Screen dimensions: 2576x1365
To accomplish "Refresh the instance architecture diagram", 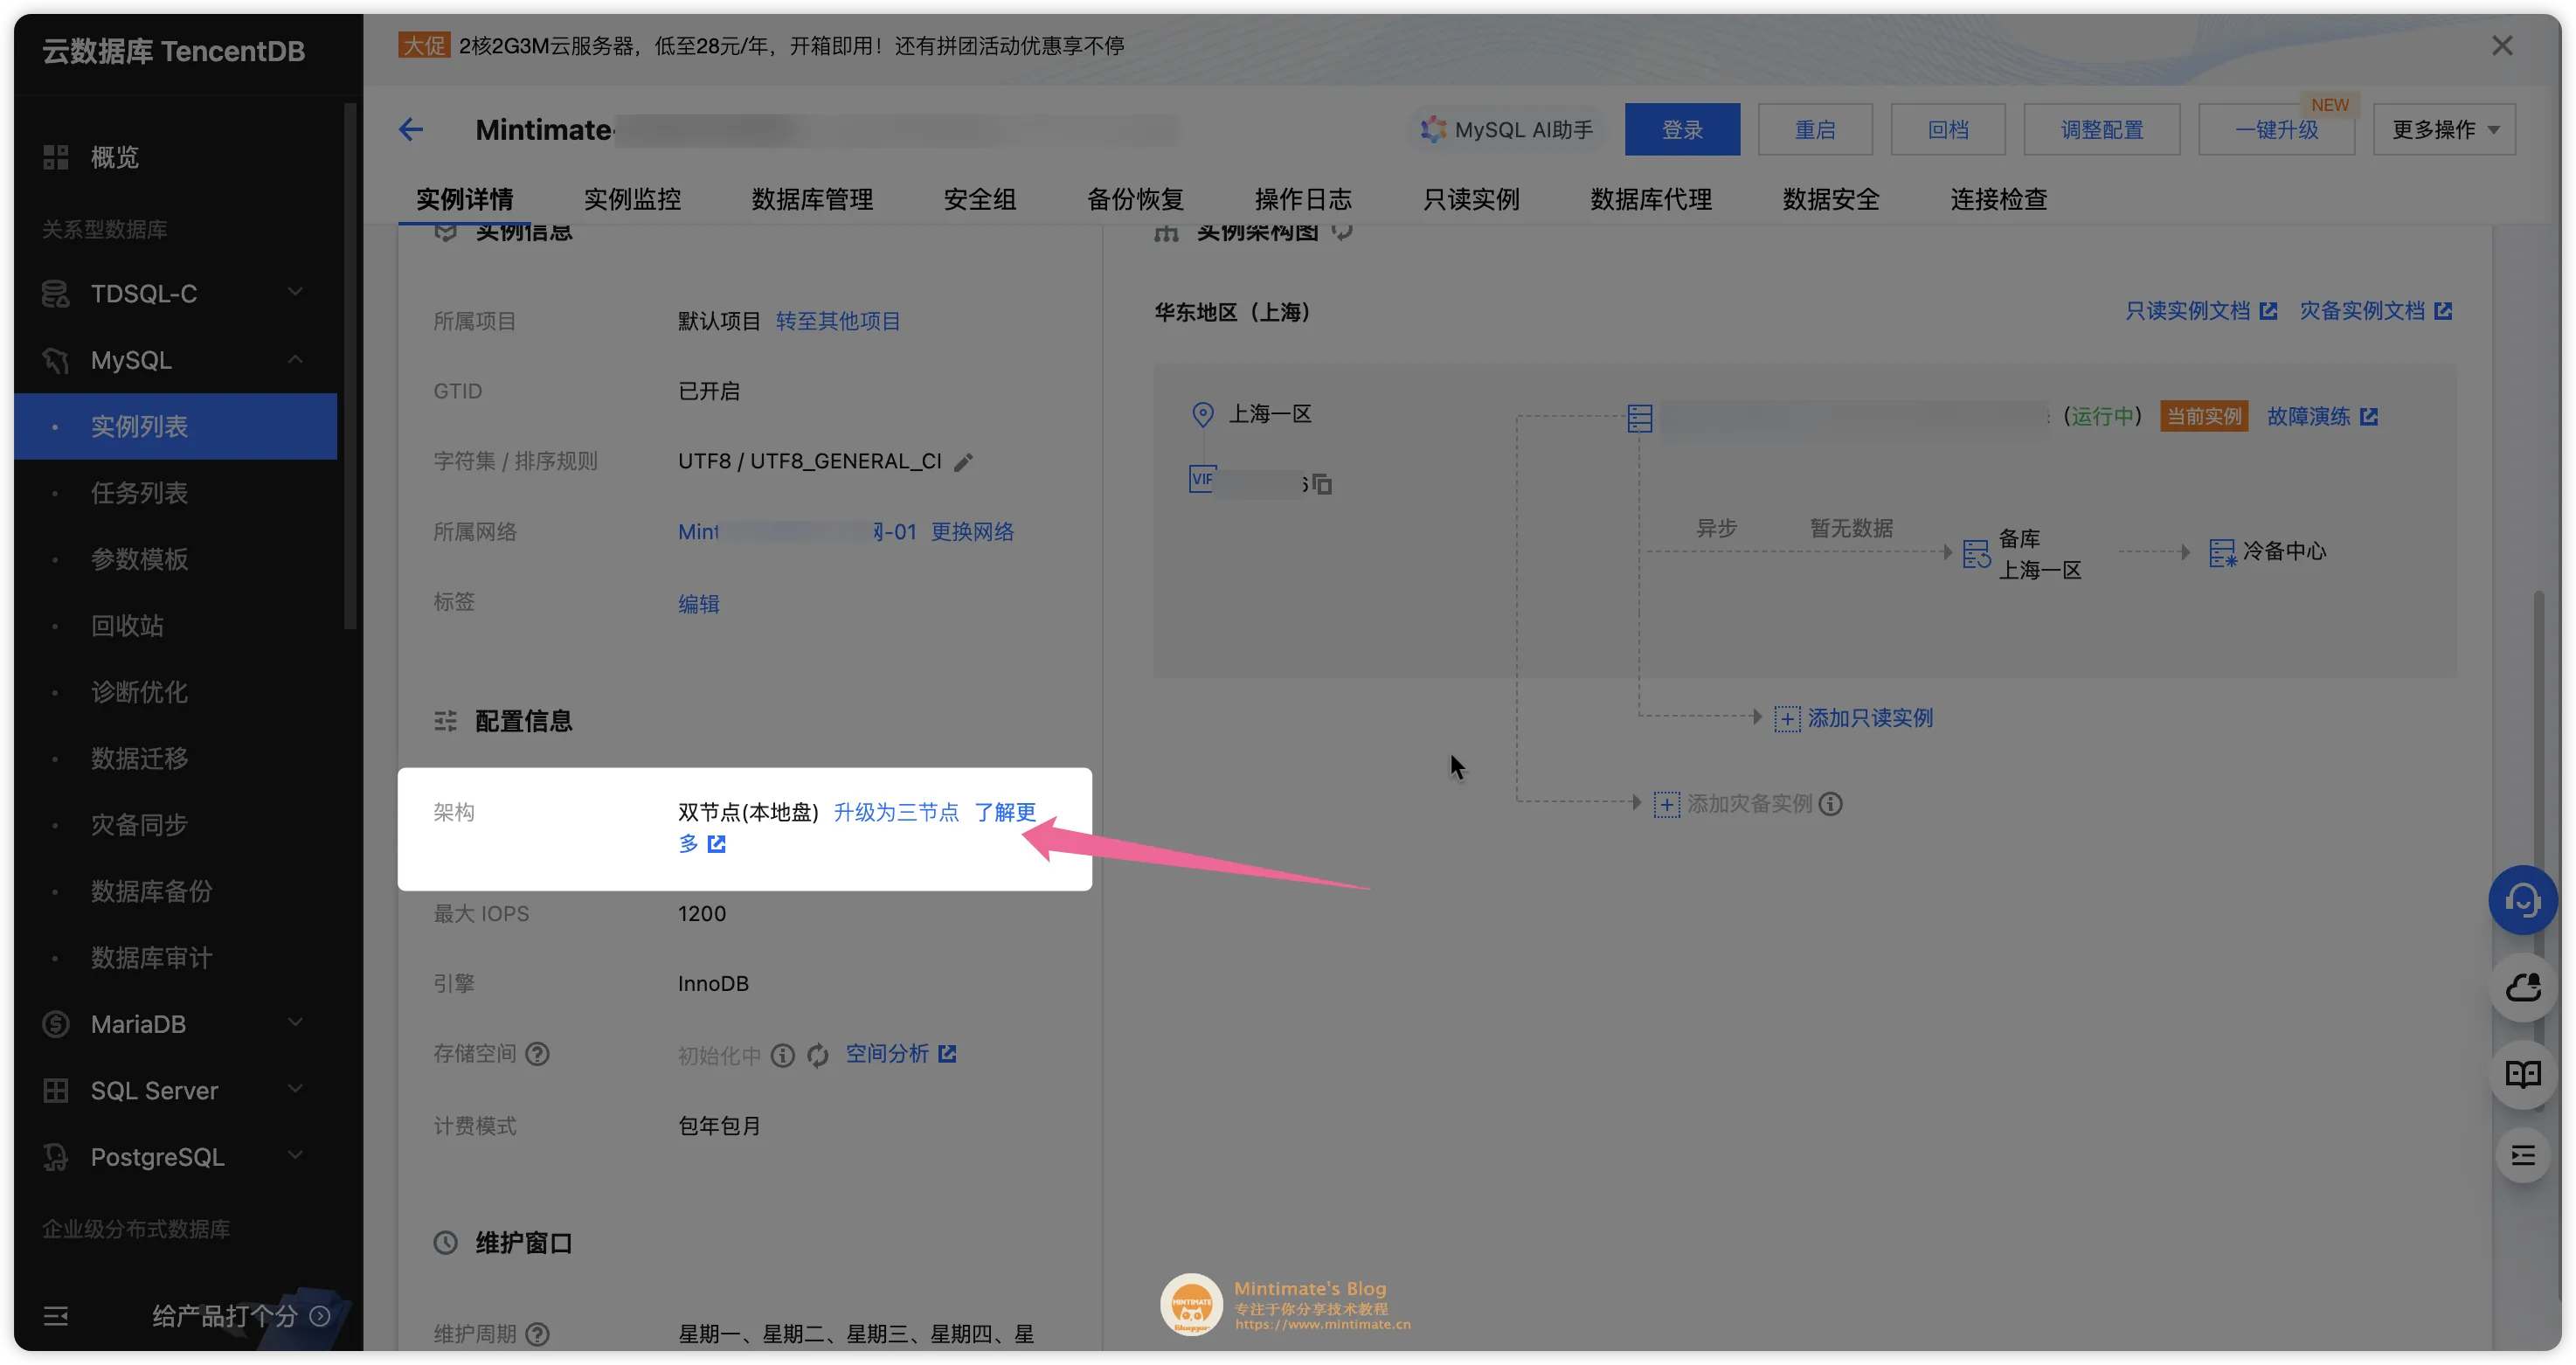I will click(x=1342, y=232).
